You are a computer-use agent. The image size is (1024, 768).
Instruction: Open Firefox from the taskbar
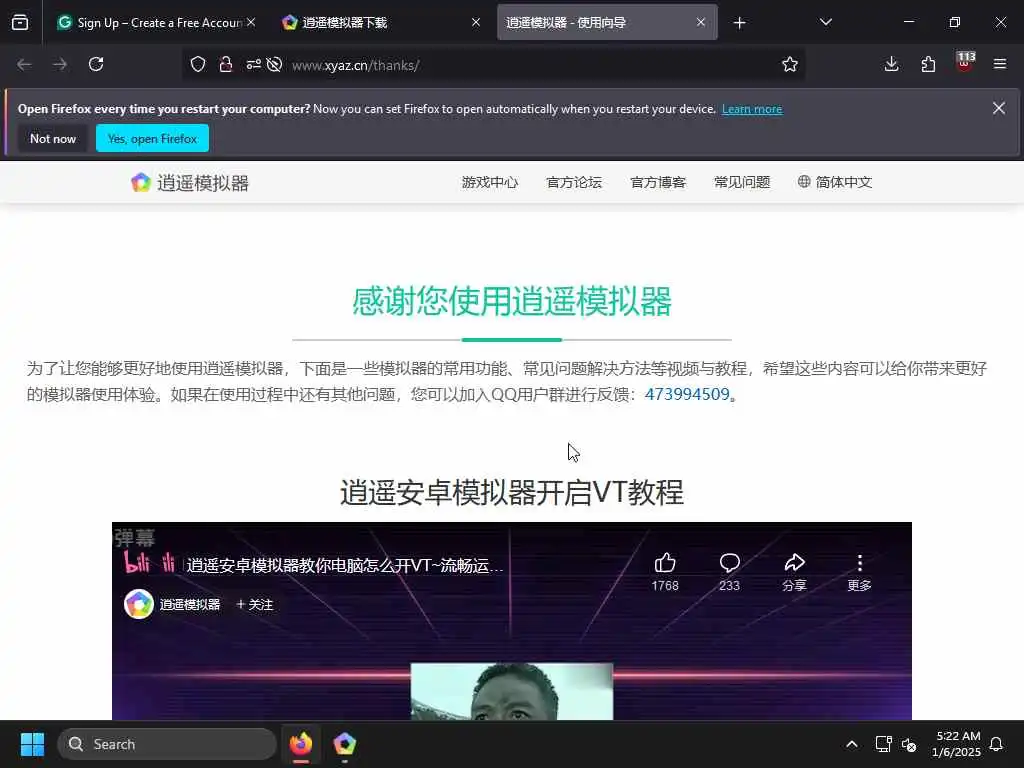pos(301,744)
